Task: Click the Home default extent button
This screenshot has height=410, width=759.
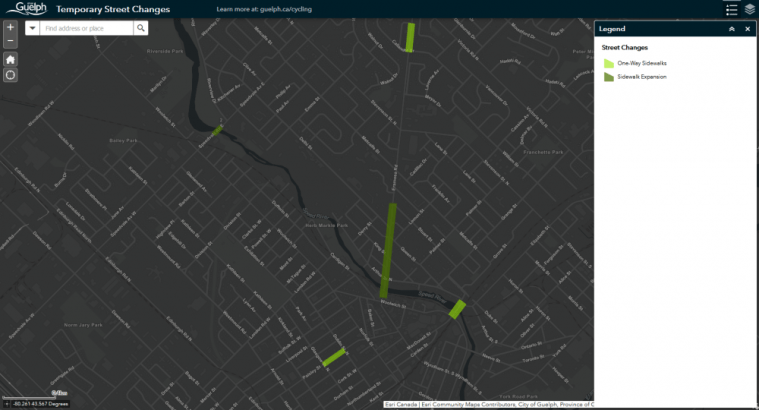Action: [x=10, y=59]
